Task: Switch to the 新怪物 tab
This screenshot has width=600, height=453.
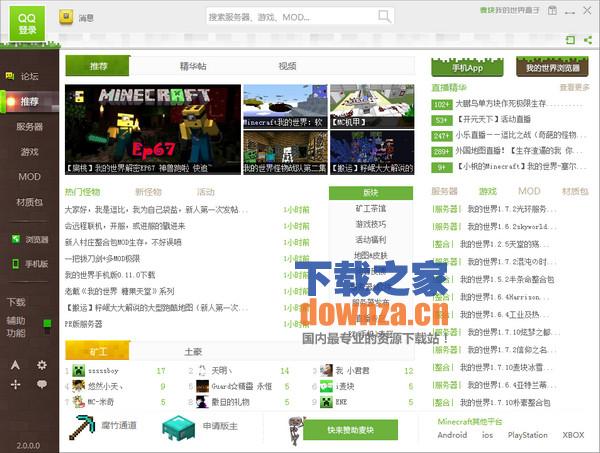Action: click(148, 192)
